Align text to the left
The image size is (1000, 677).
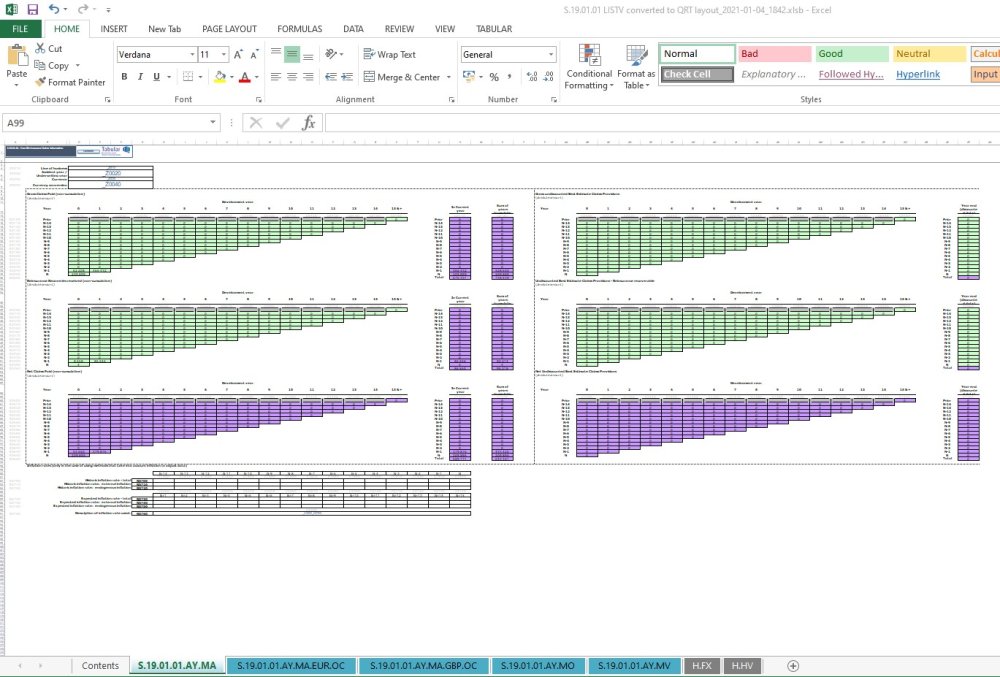tap(276, 76)
